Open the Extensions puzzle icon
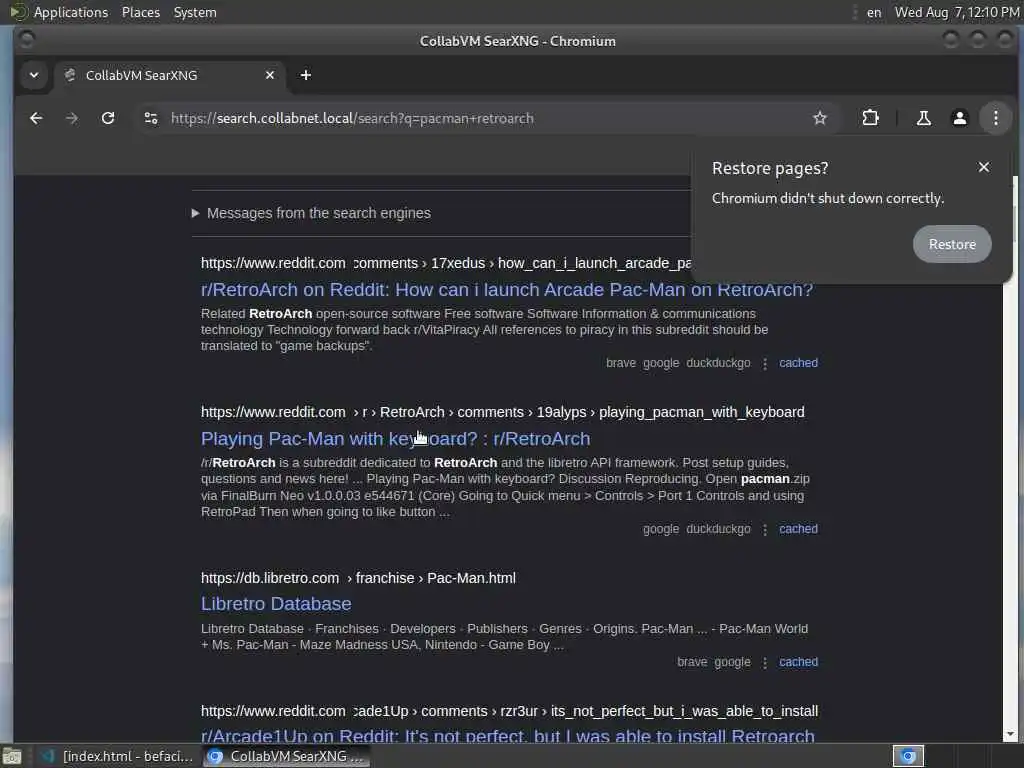The image size is (1024, 768). (x=870, y=118)
